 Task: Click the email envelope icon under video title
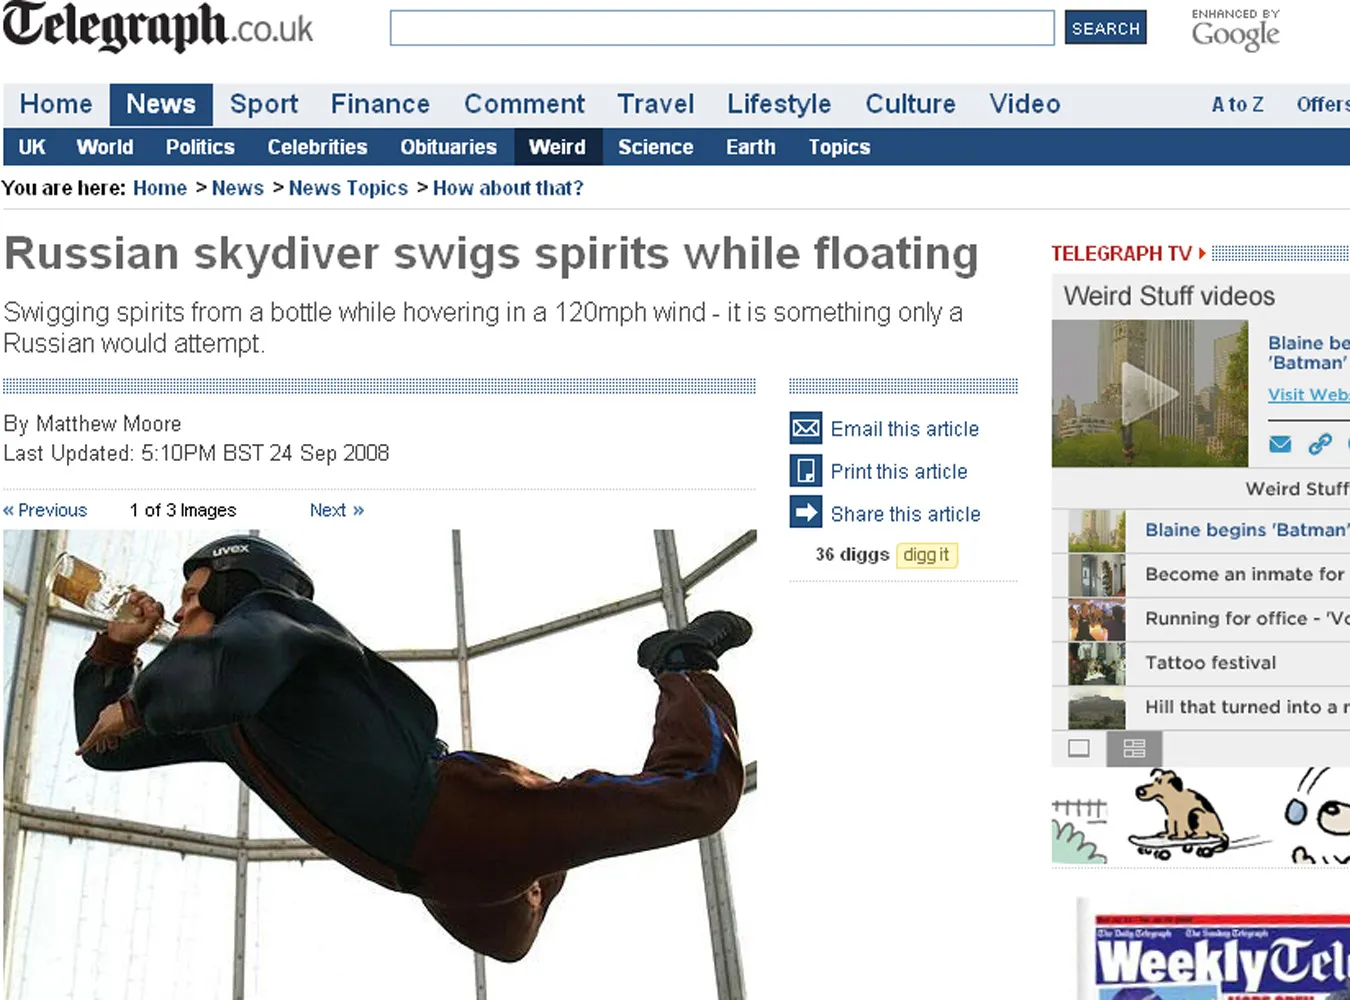point(1280,444)
